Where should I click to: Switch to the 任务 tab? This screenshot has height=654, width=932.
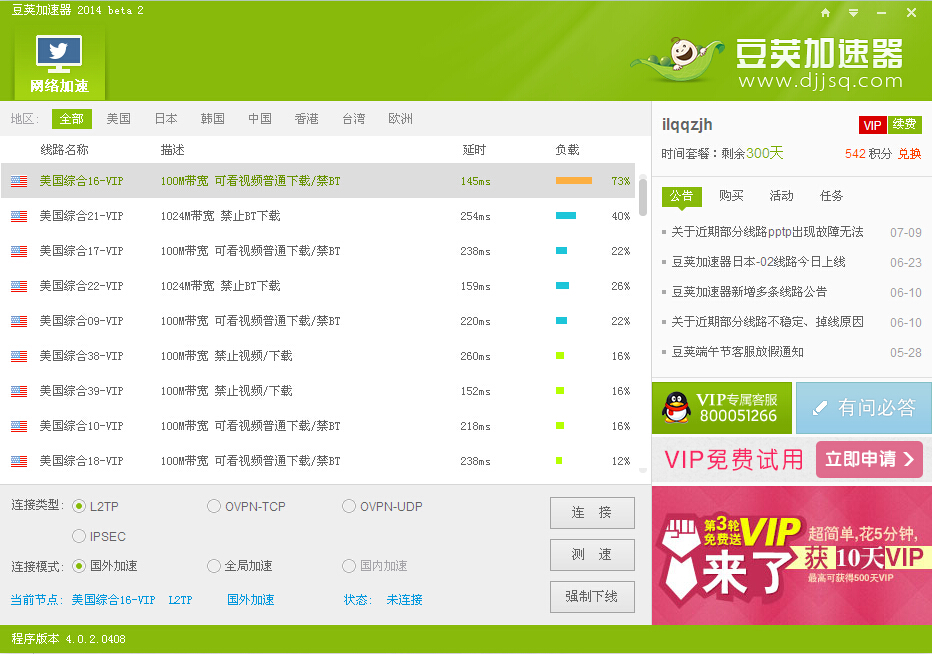pyautogui.click(x=831, y=196)
